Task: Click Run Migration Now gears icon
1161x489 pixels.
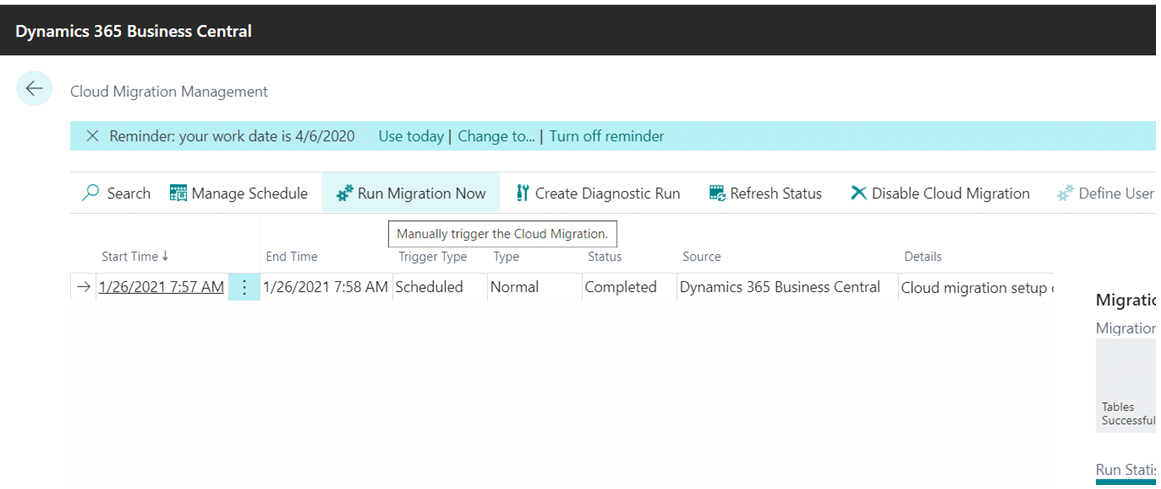Action: 345,193
